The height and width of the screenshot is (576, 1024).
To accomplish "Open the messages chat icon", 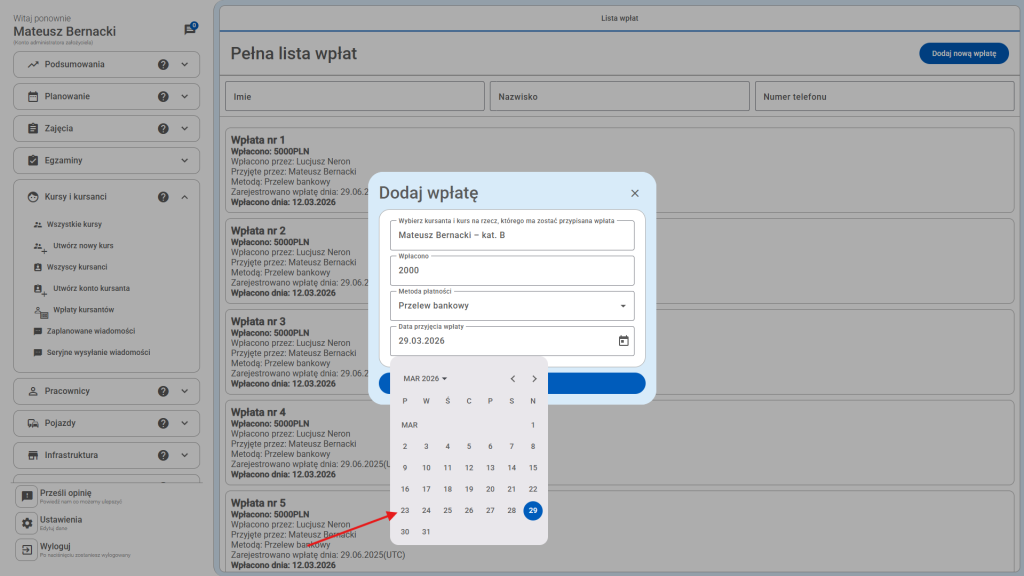I will [190, 30].
